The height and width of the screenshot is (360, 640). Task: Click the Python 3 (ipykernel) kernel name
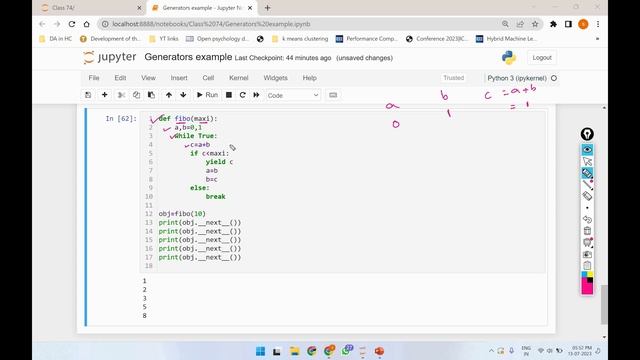[517, 78]
